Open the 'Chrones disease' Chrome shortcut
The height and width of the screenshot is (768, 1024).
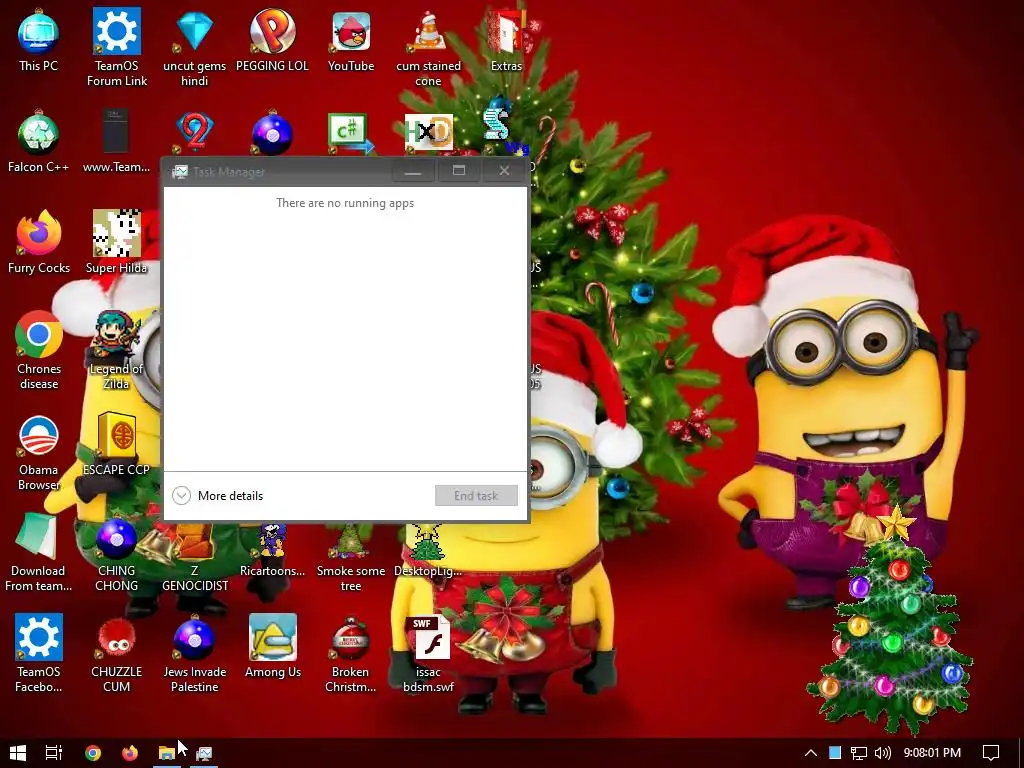coord(39,351)
